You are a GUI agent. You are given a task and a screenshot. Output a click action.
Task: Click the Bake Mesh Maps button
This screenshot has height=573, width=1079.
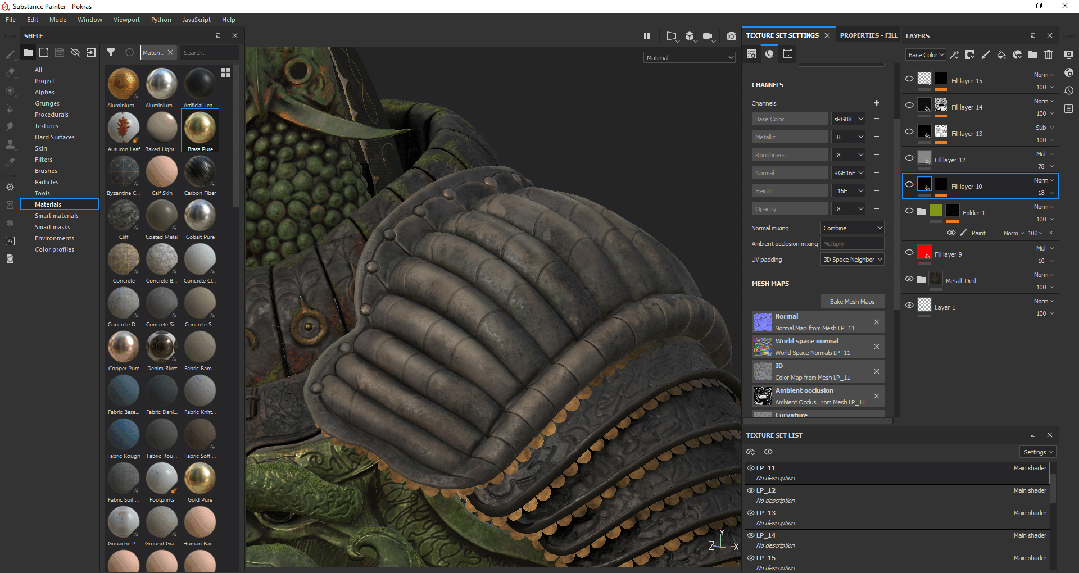tap(852, 301)
